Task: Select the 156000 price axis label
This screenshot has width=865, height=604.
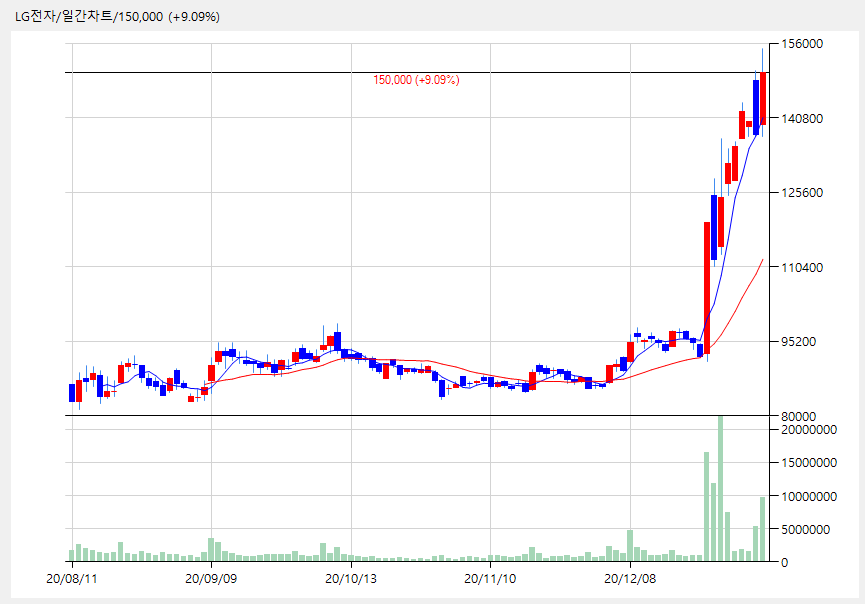Action: pyautogui.click(x=803, y=44)
